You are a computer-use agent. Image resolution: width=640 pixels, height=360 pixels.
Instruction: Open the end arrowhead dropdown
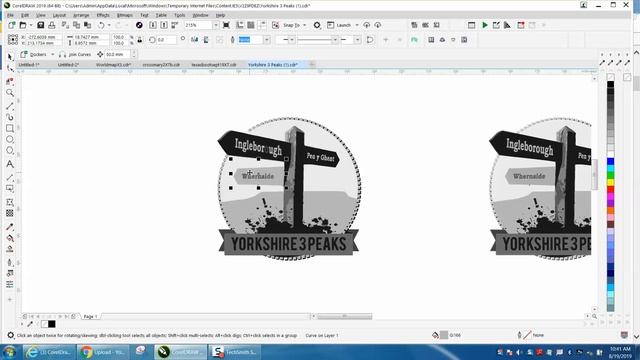(358, 40)
